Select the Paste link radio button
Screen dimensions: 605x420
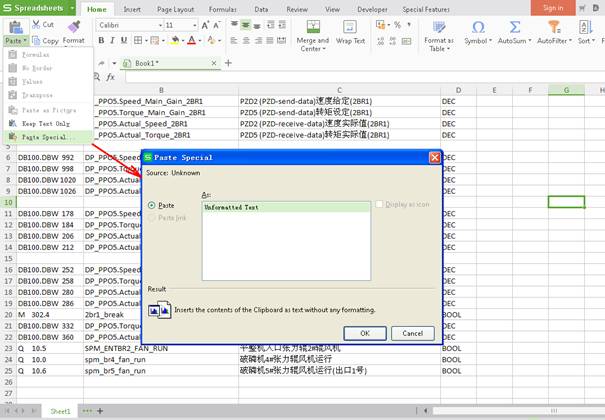[153, 217]
